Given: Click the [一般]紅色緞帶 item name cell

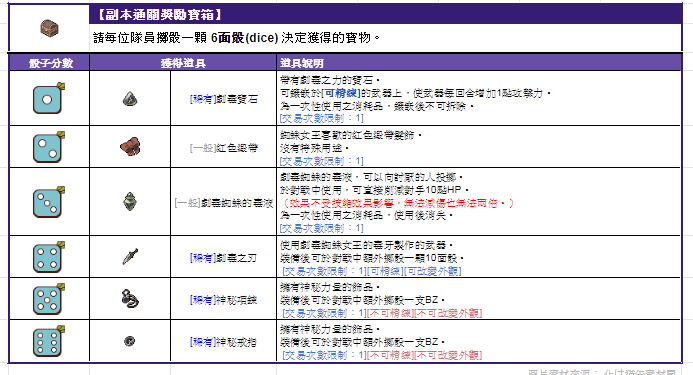Looking at the screenshot, I should tap(224, 148).
